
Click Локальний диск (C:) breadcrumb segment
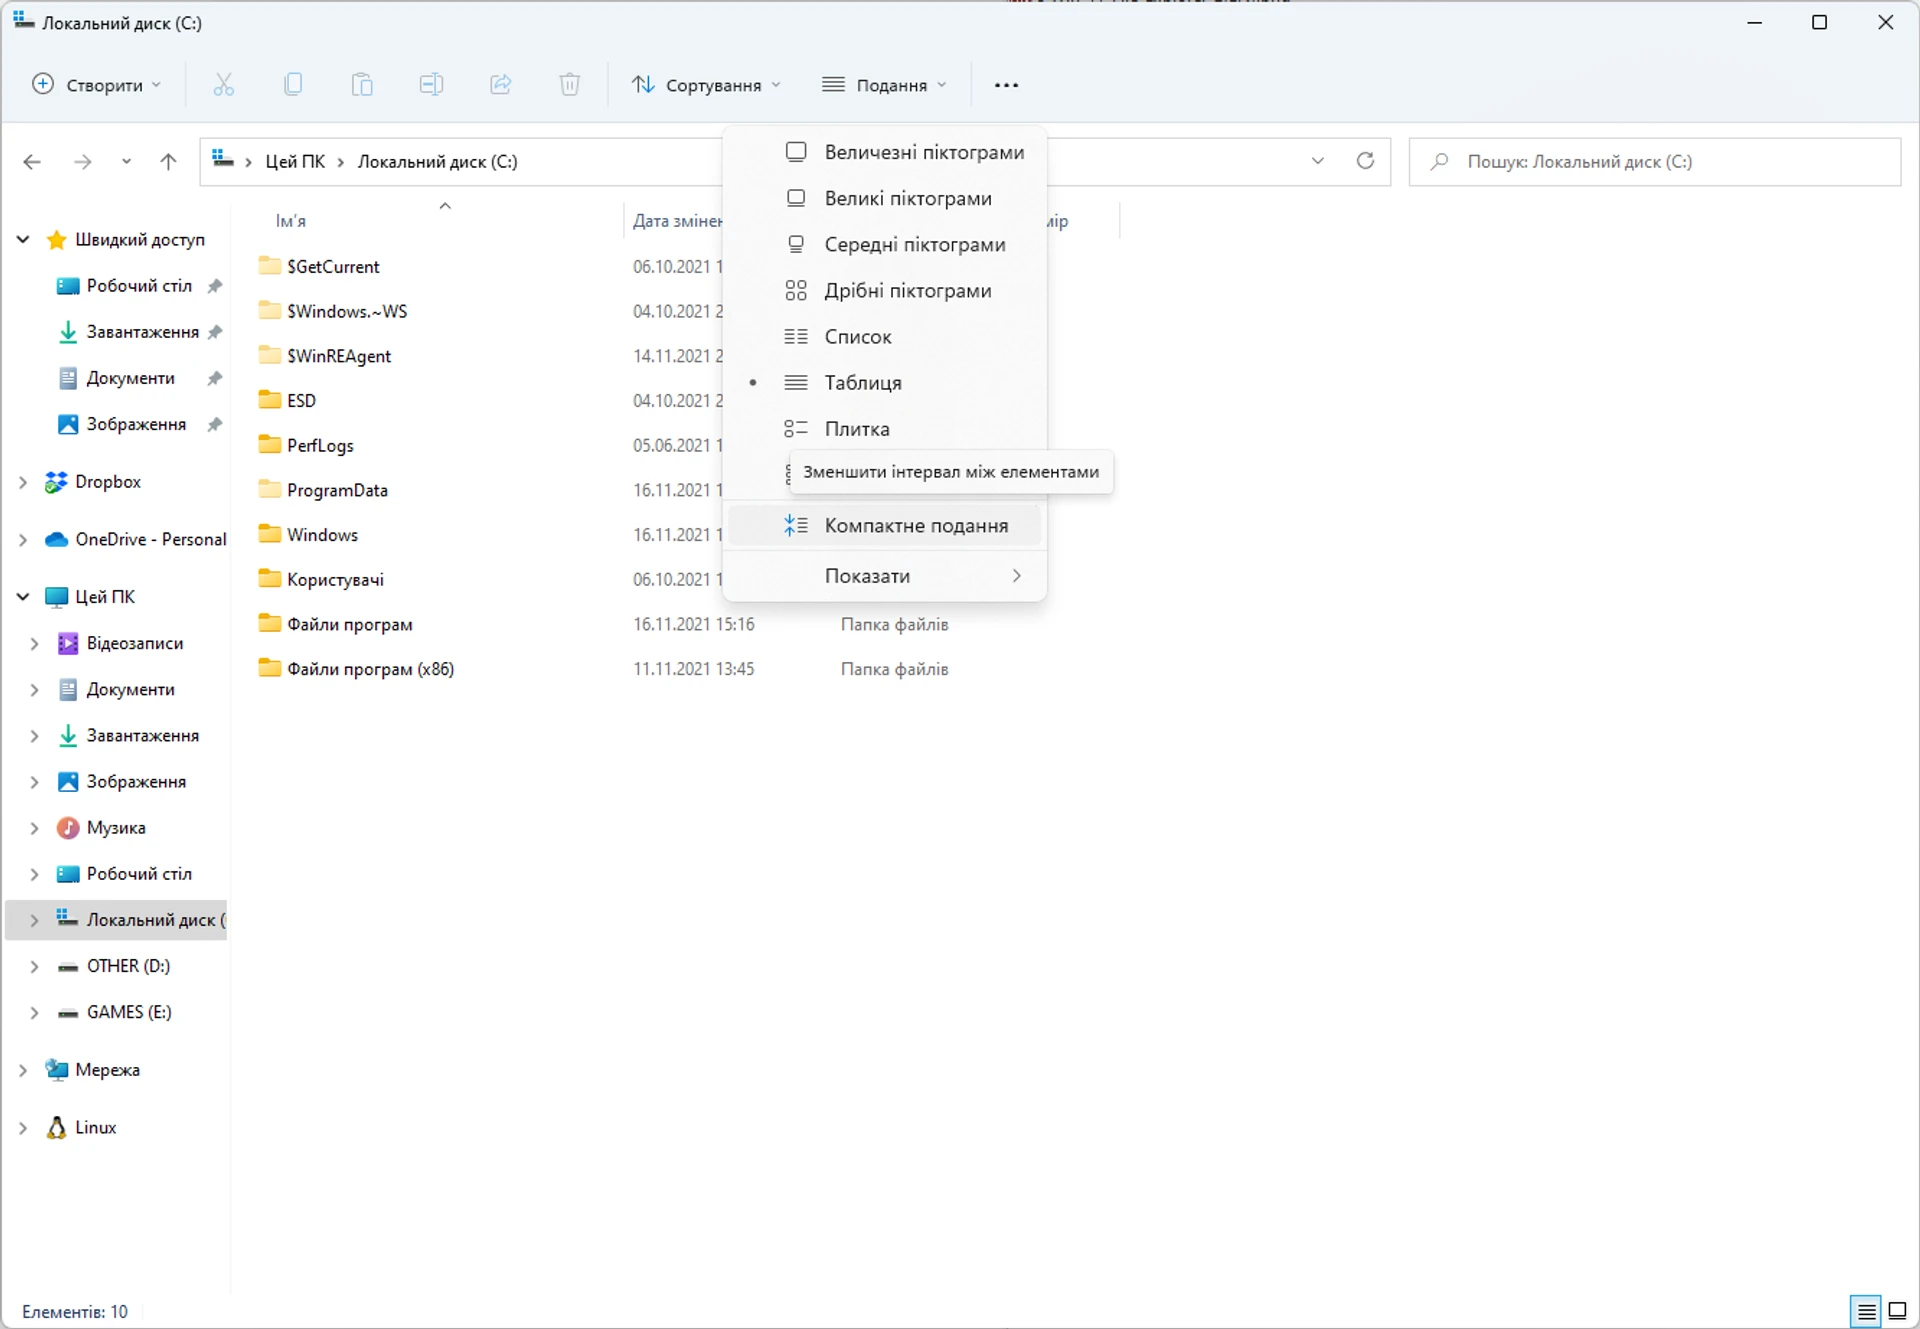438,161
